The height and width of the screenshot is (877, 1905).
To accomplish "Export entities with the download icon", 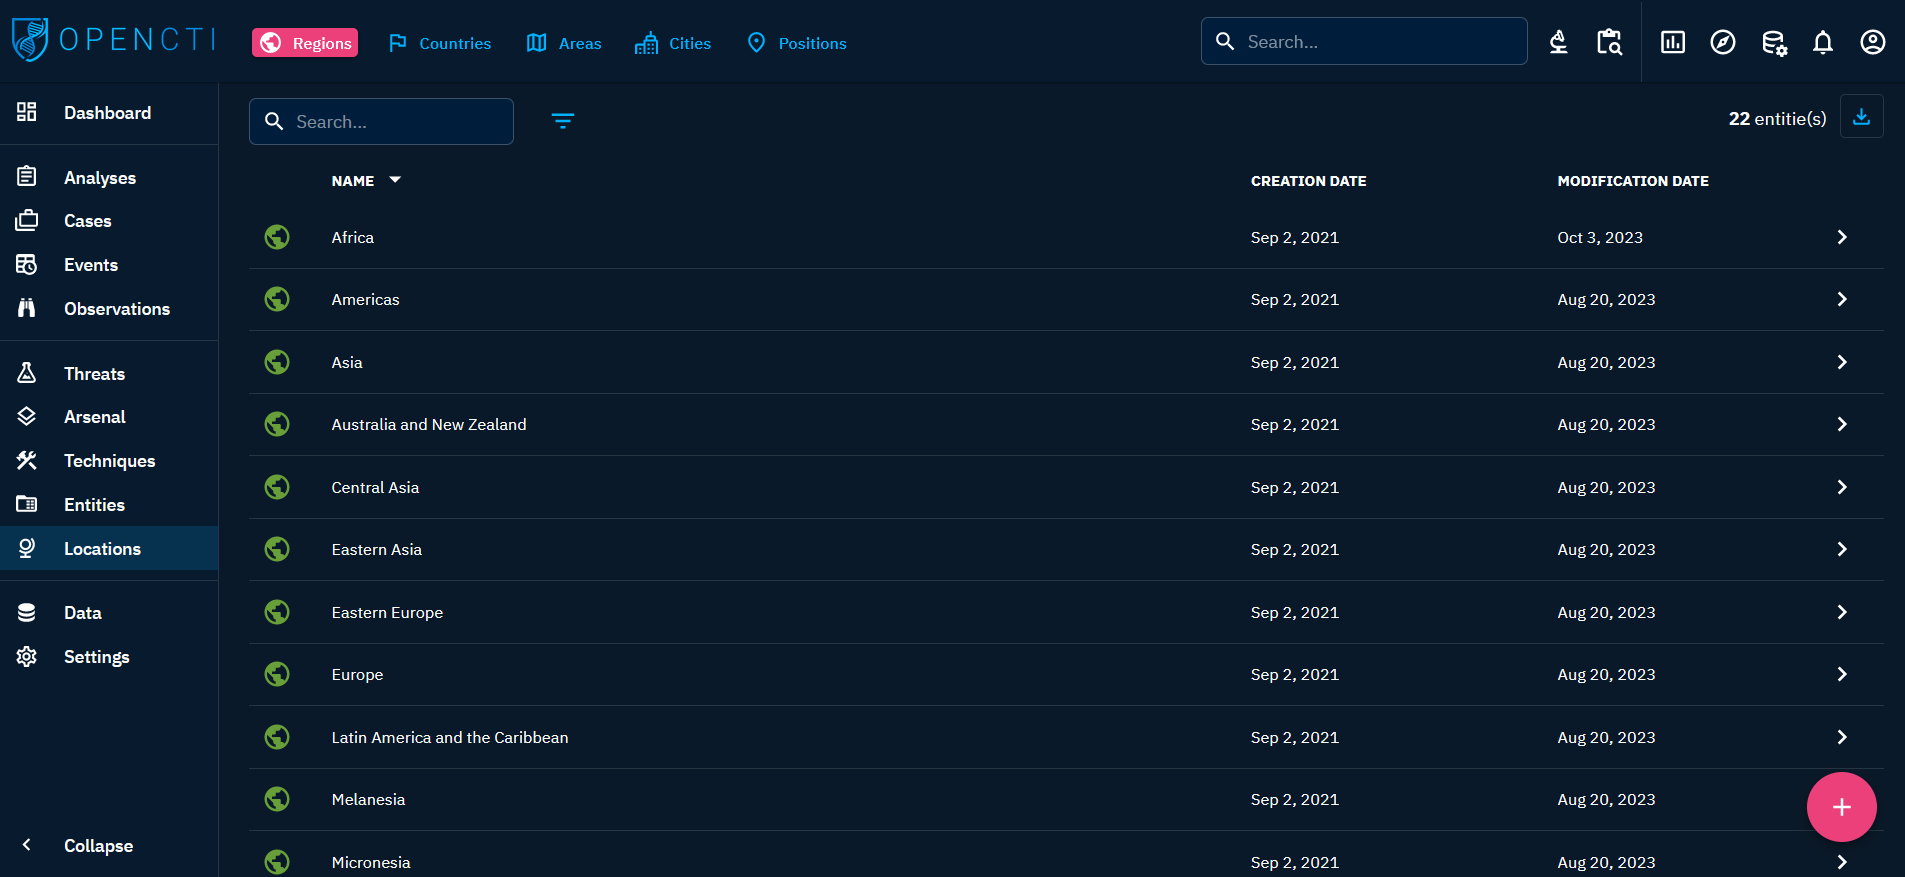I will (1861, 117).
